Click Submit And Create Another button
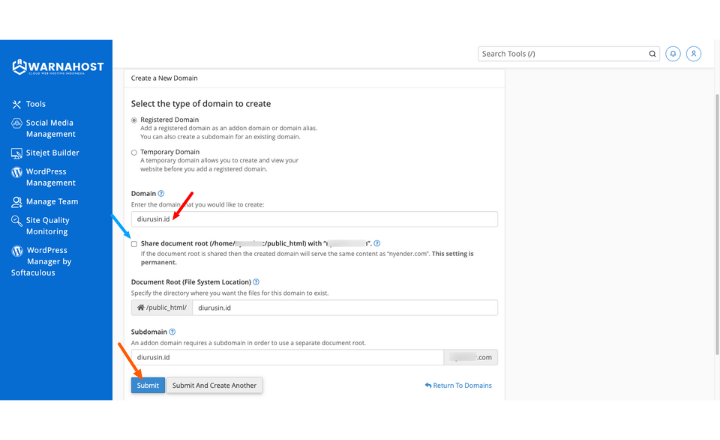 point(214,385)
